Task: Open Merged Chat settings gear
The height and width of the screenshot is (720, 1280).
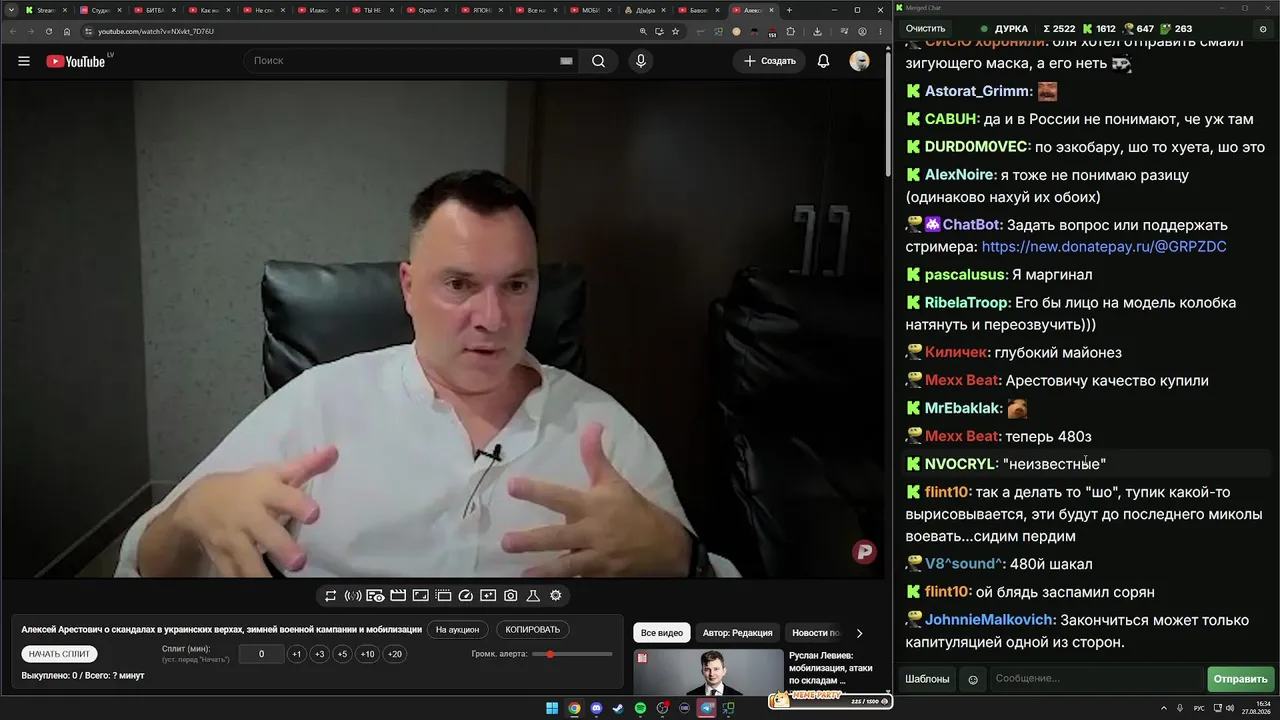Action: pos(1264,29)
